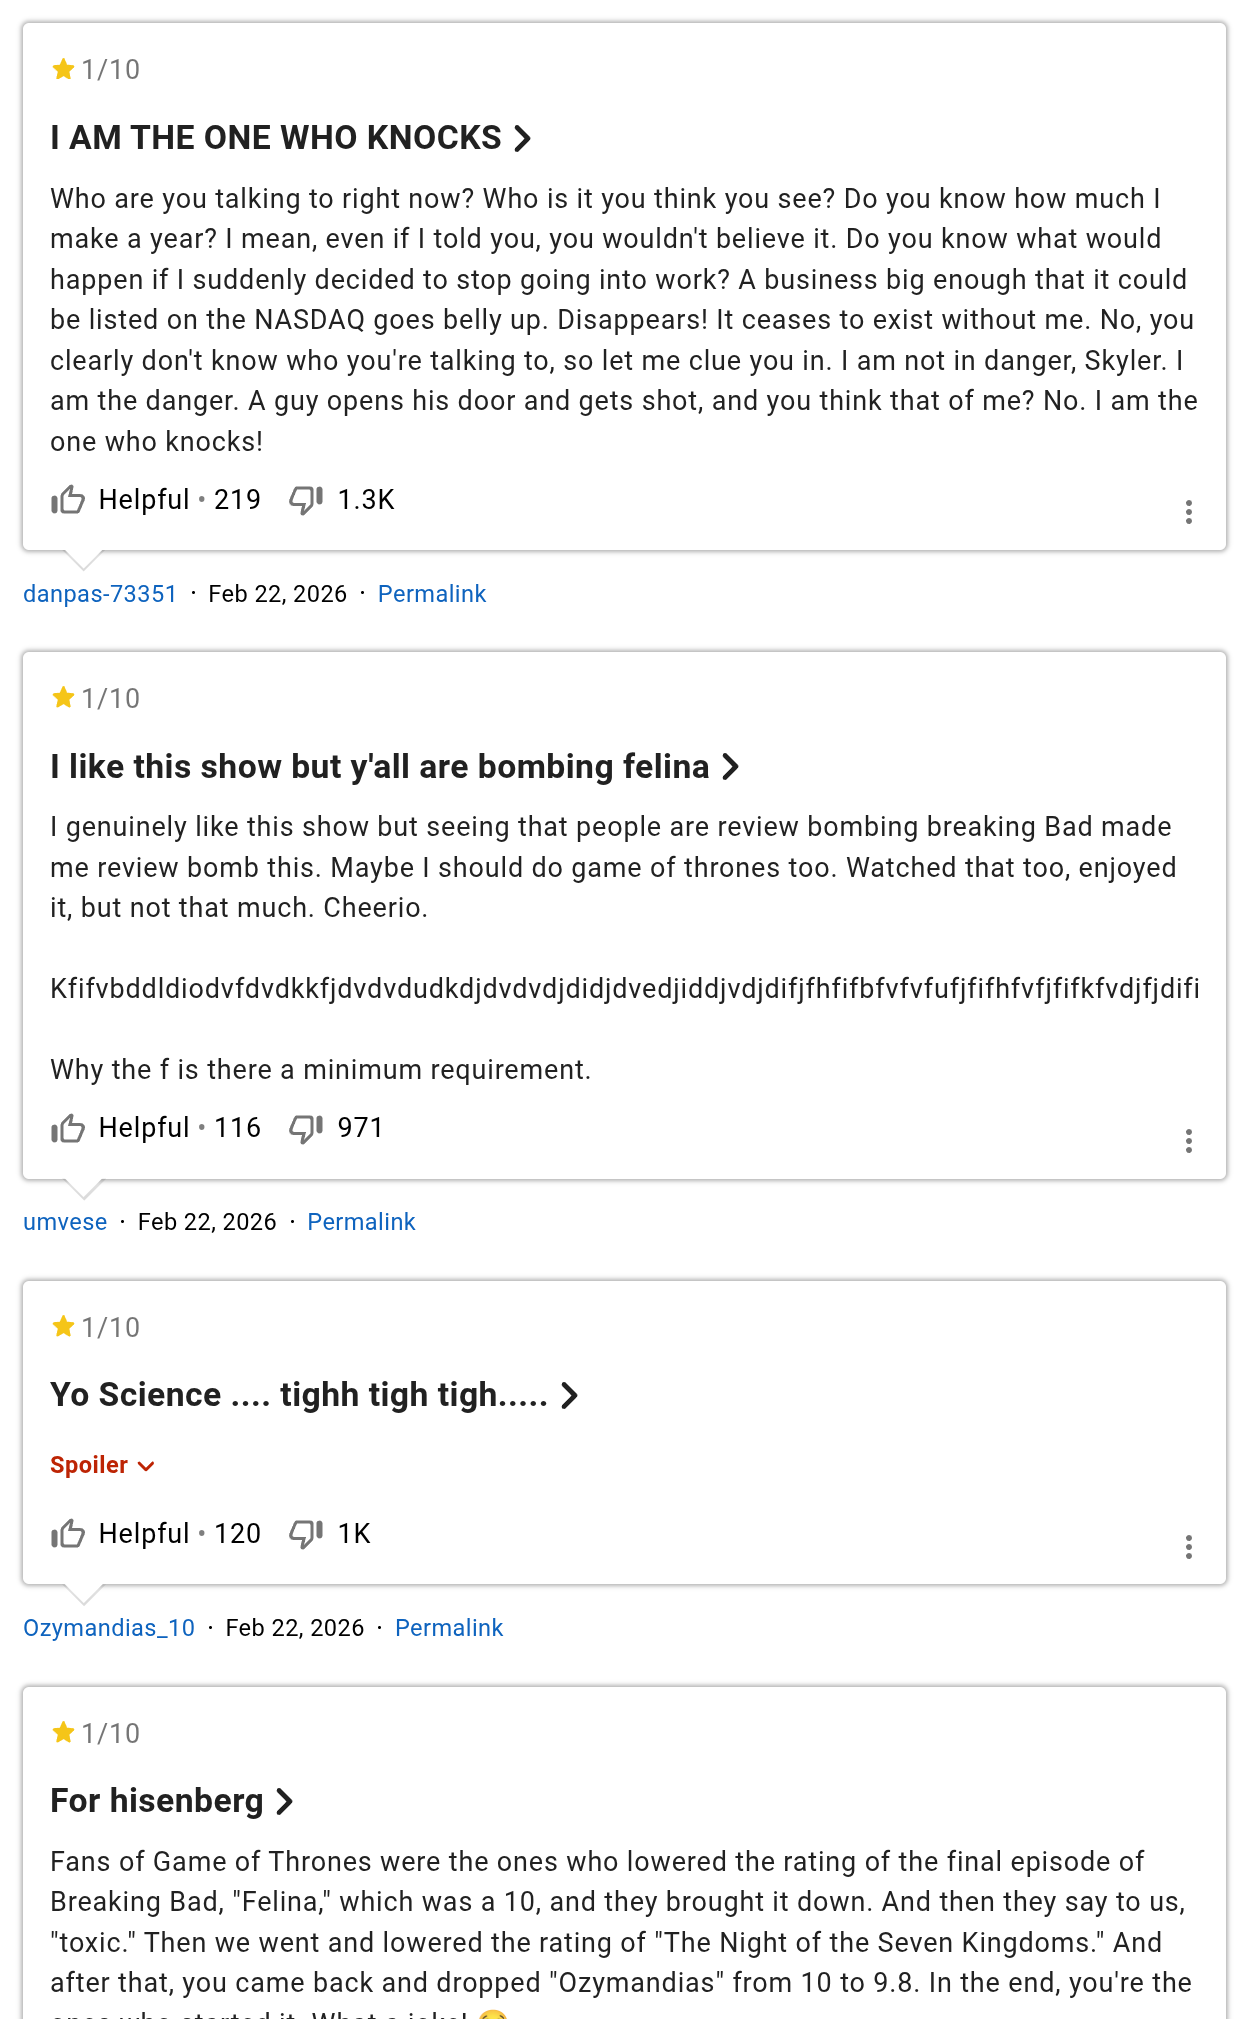1257x2019 pixels.
Task: Click Permalink under umvese's review
Action: (x=361, y=1222)
